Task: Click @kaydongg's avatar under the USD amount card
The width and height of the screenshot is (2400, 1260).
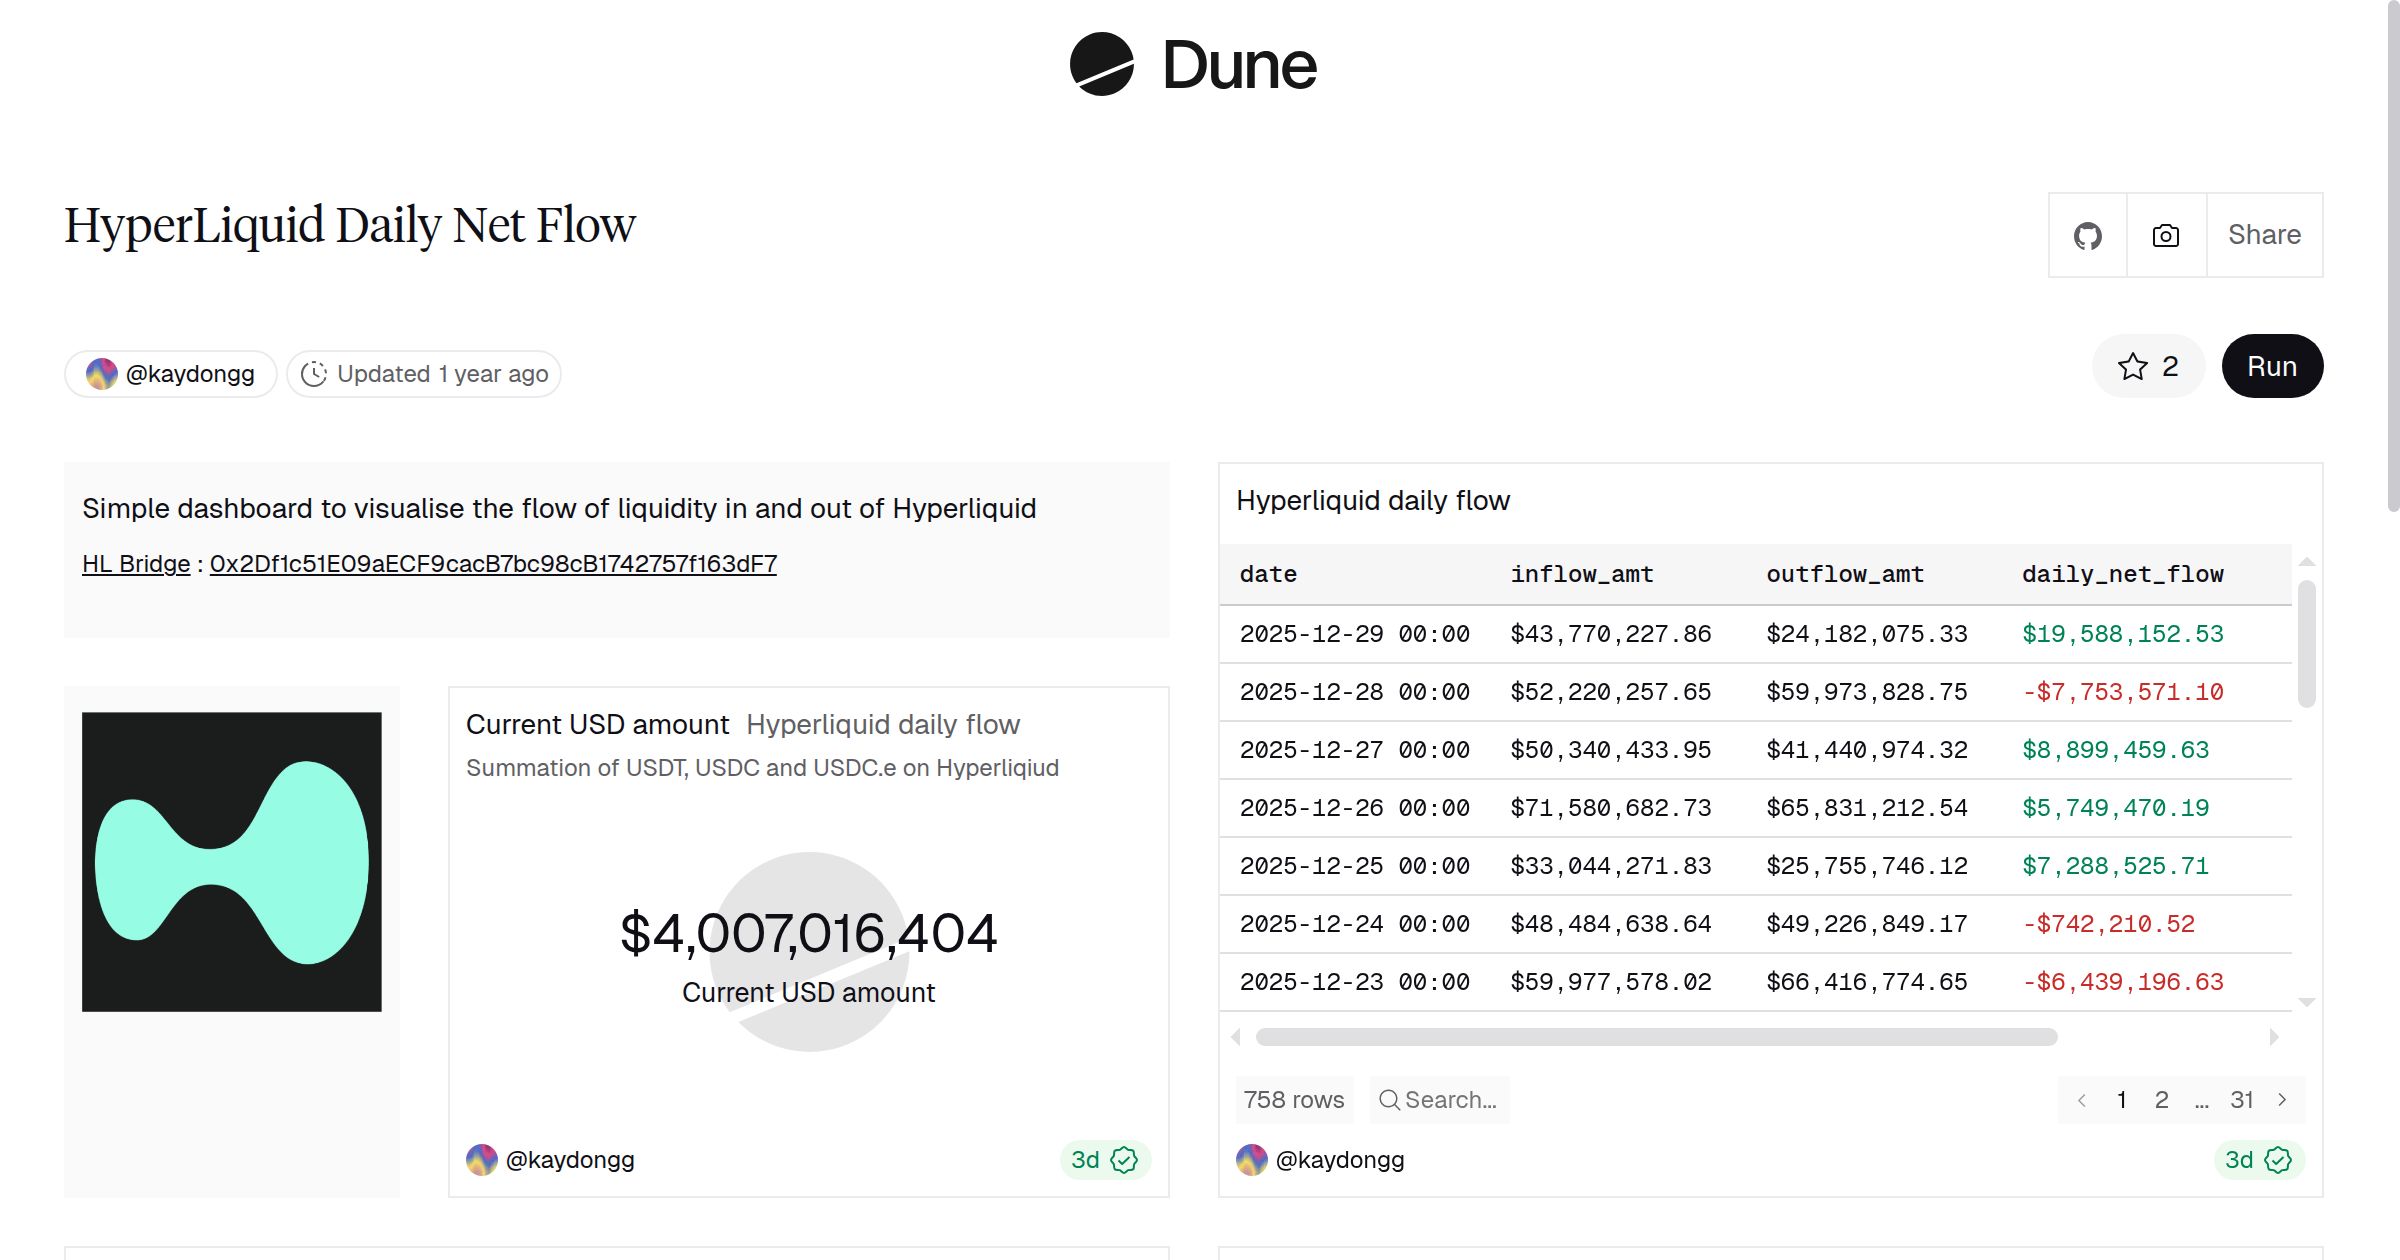Action: point(484,1160)
